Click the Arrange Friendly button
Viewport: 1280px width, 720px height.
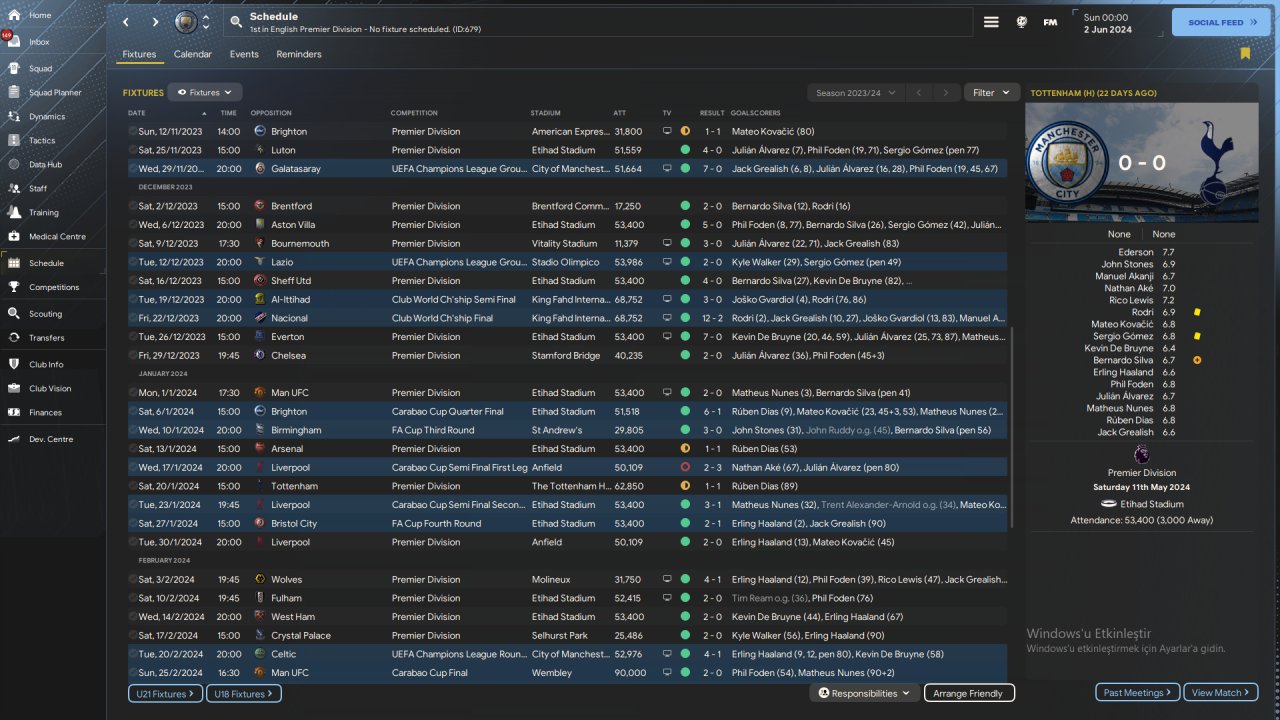tap(967, 693)
